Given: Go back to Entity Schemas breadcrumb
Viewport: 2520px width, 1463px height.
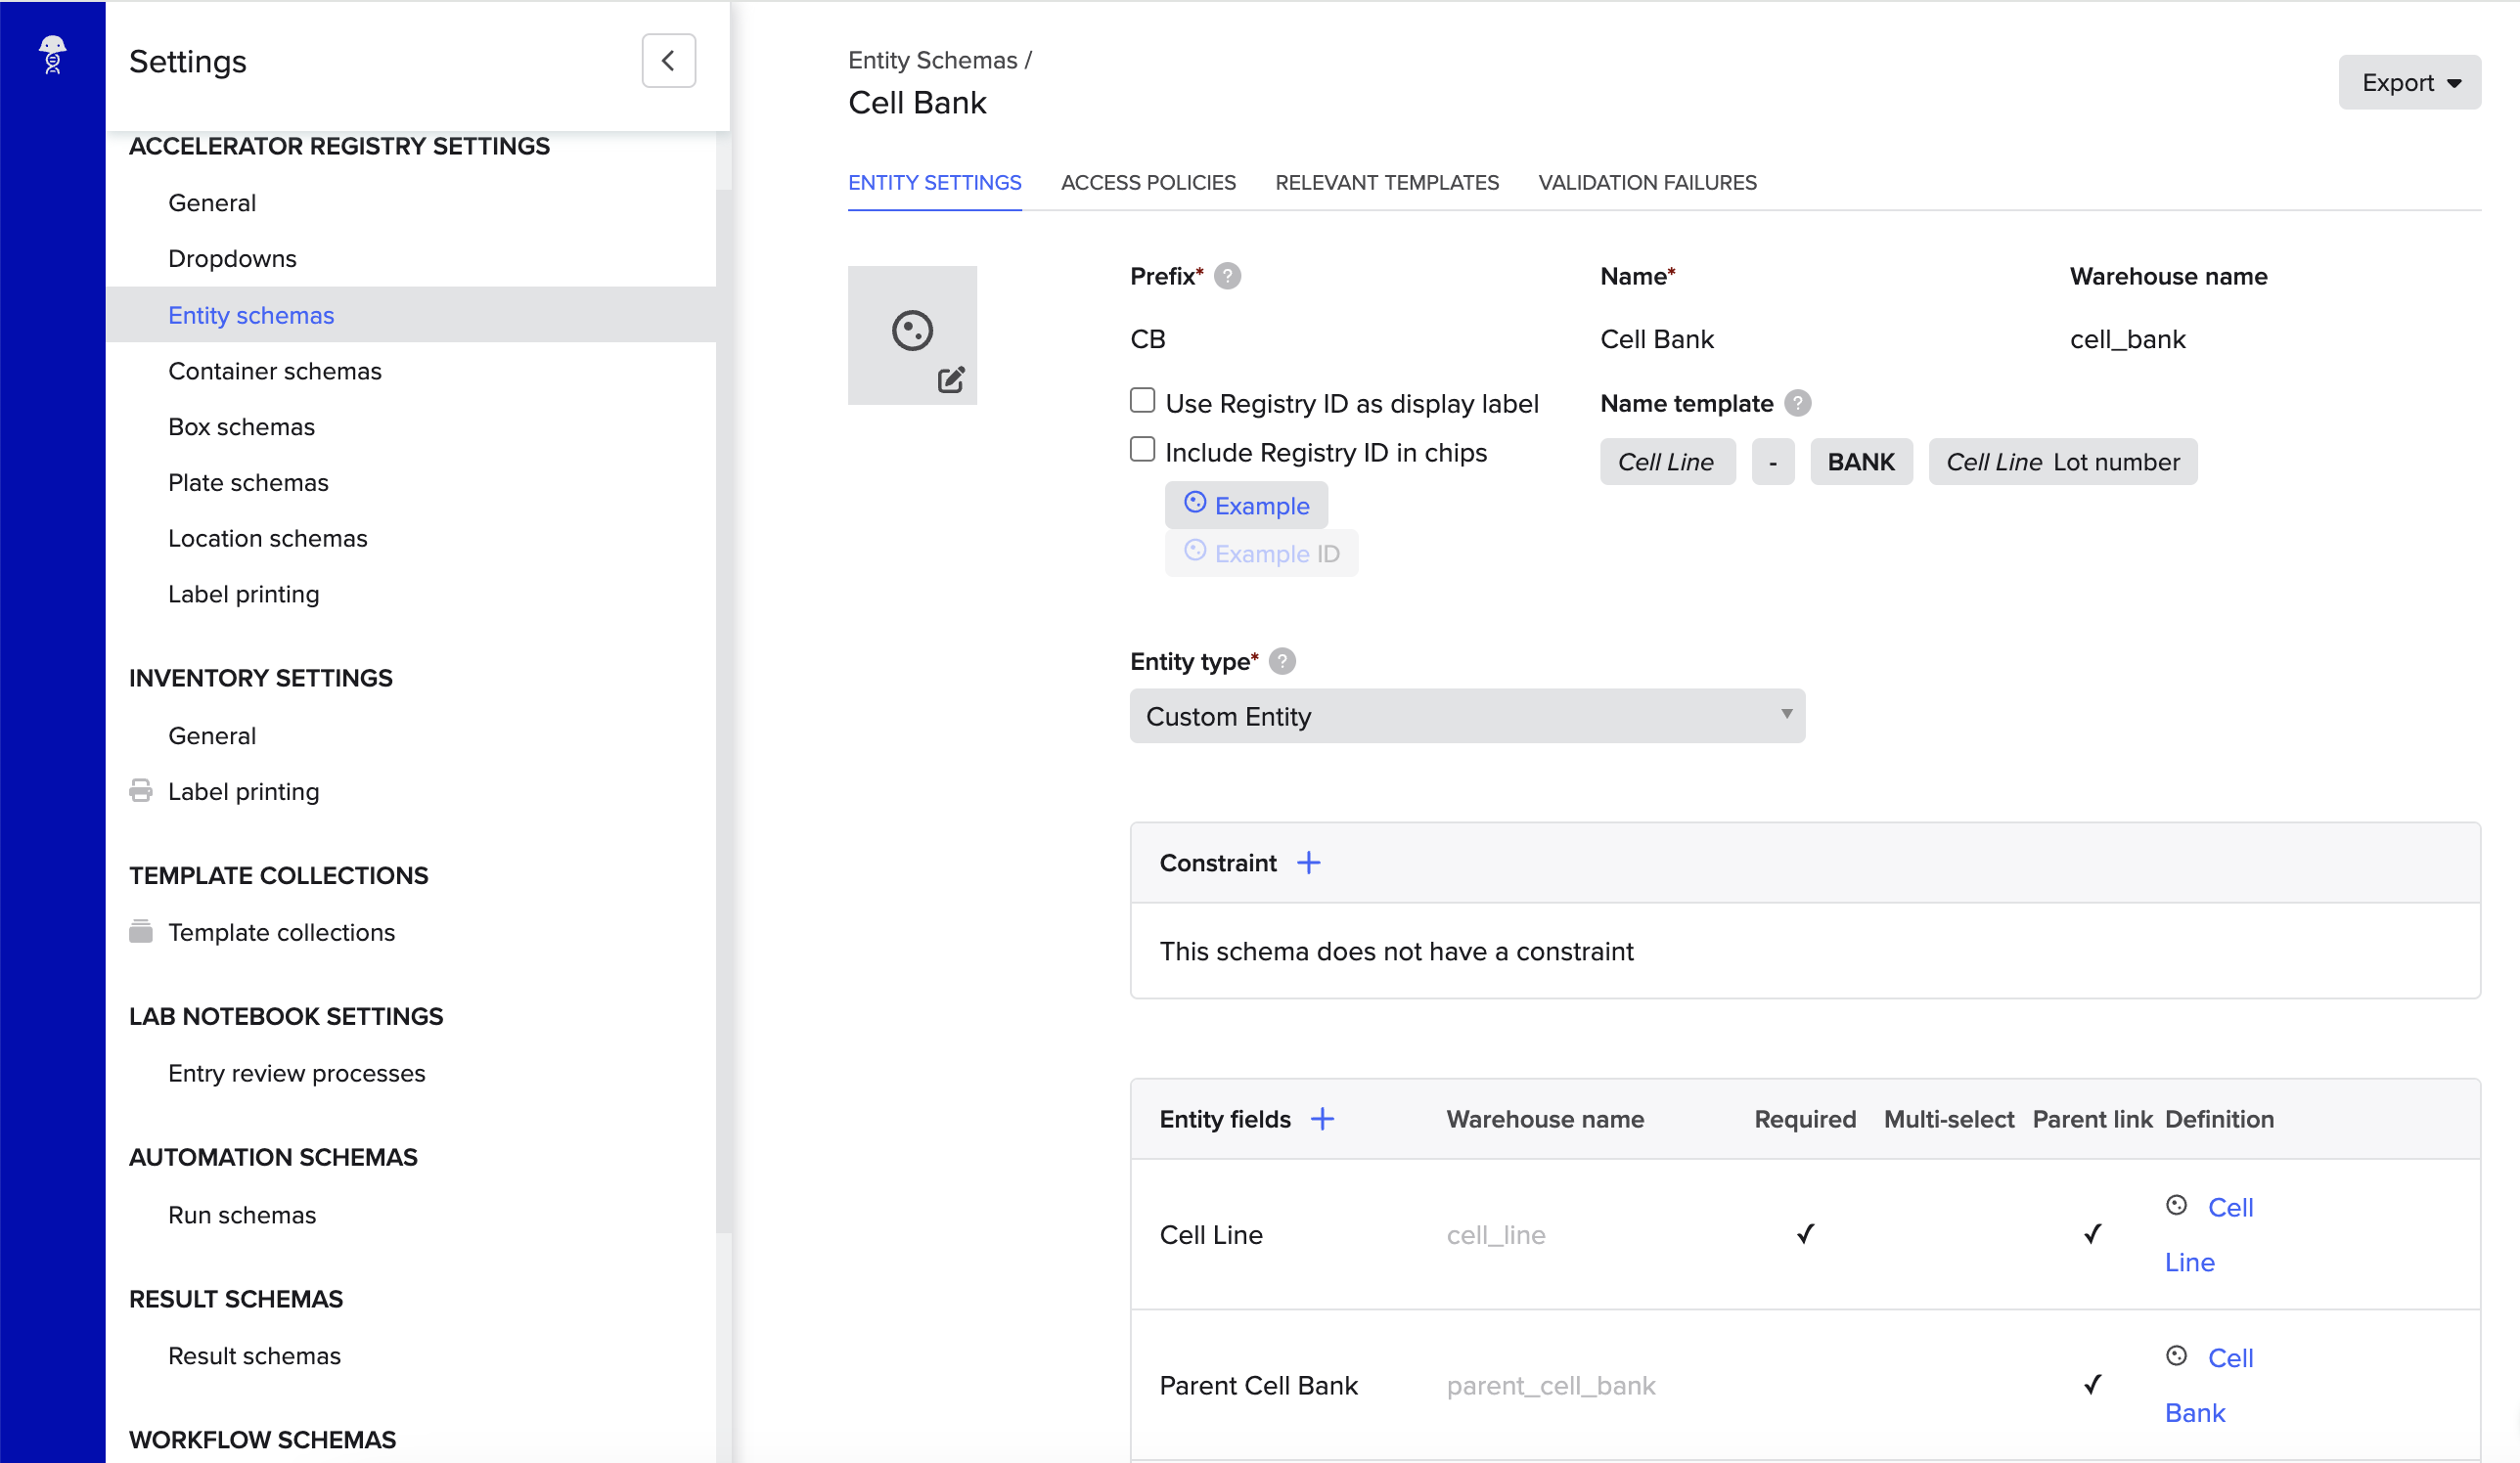Looking at the screenshot, I should [x=932, y=60].
